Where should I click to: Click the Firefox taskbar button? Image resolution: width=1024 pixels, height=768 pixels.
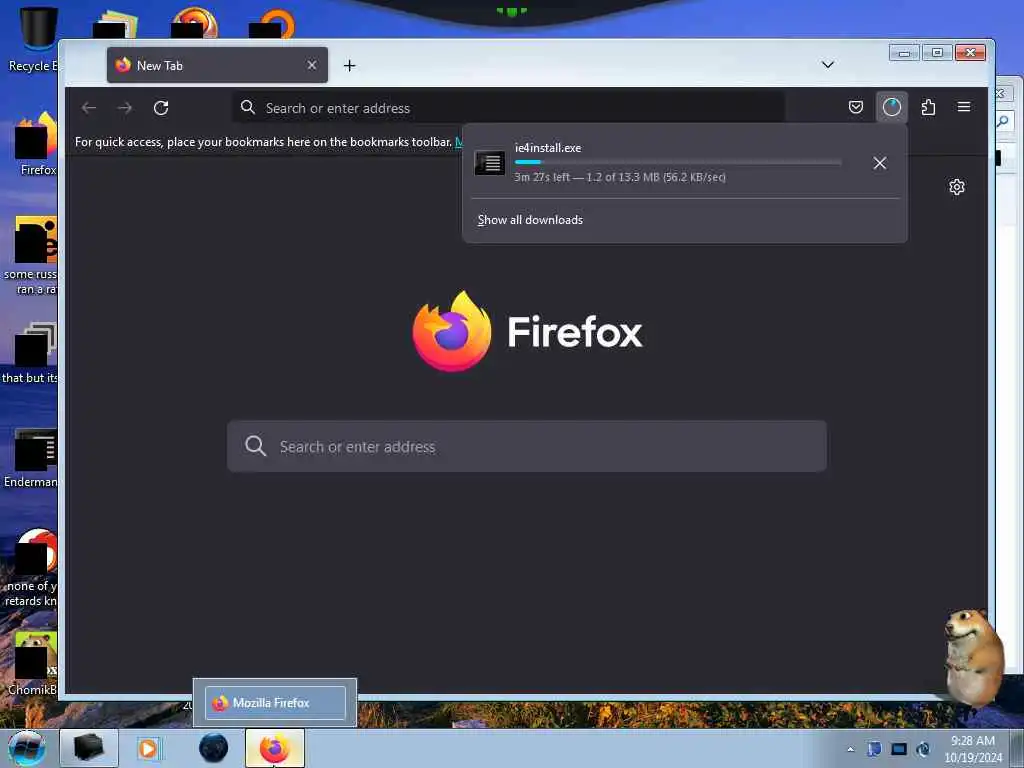(275, 748)
